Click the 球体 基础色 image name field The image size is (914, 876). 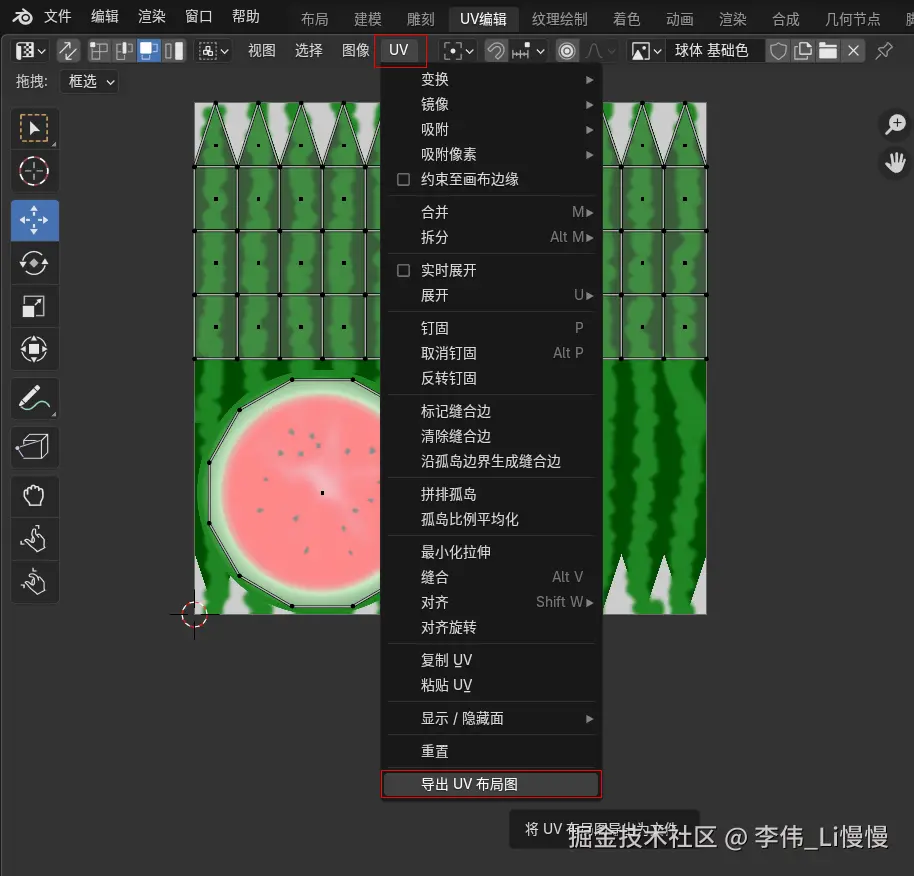coord(714,50)
